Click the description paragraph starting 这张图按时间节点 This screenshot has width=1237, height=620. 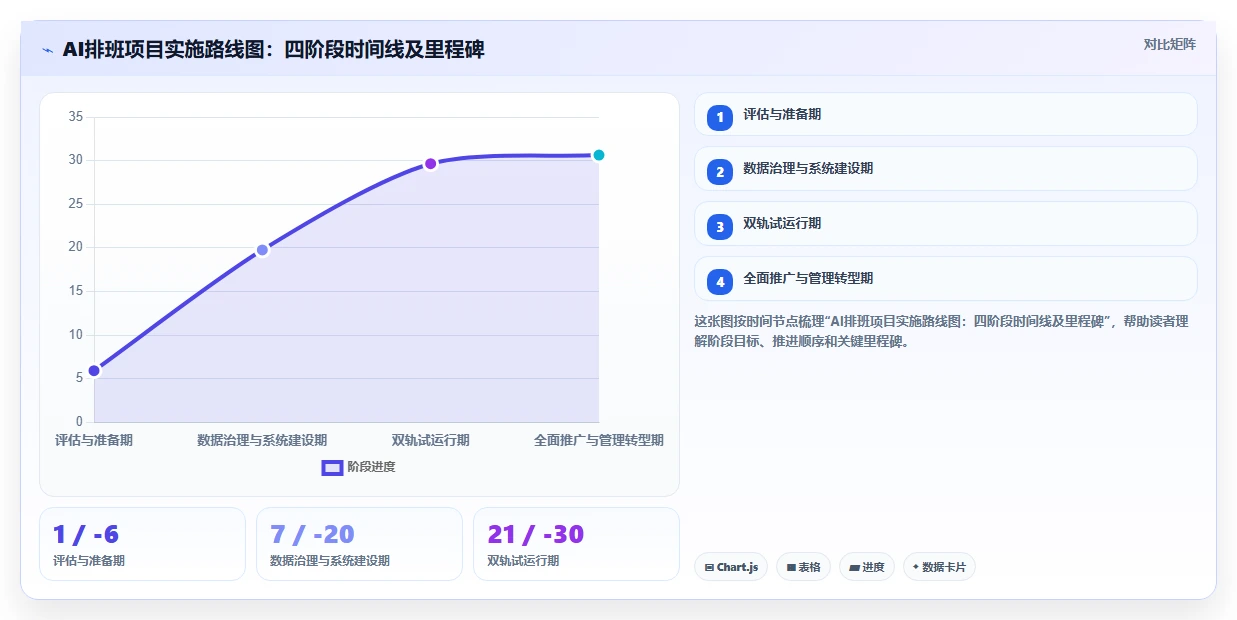tap(941, 331)
